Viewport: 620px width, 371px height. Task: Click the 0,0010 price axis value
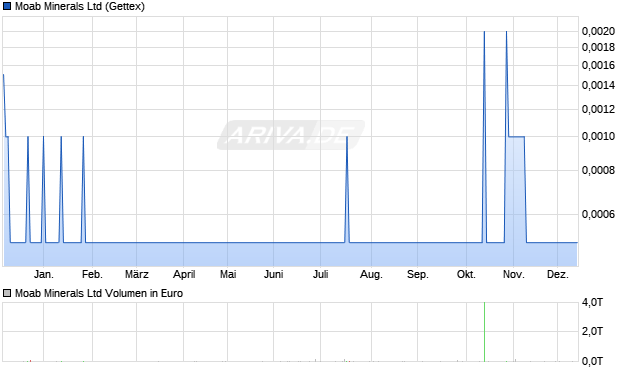(x=598, y=136)
